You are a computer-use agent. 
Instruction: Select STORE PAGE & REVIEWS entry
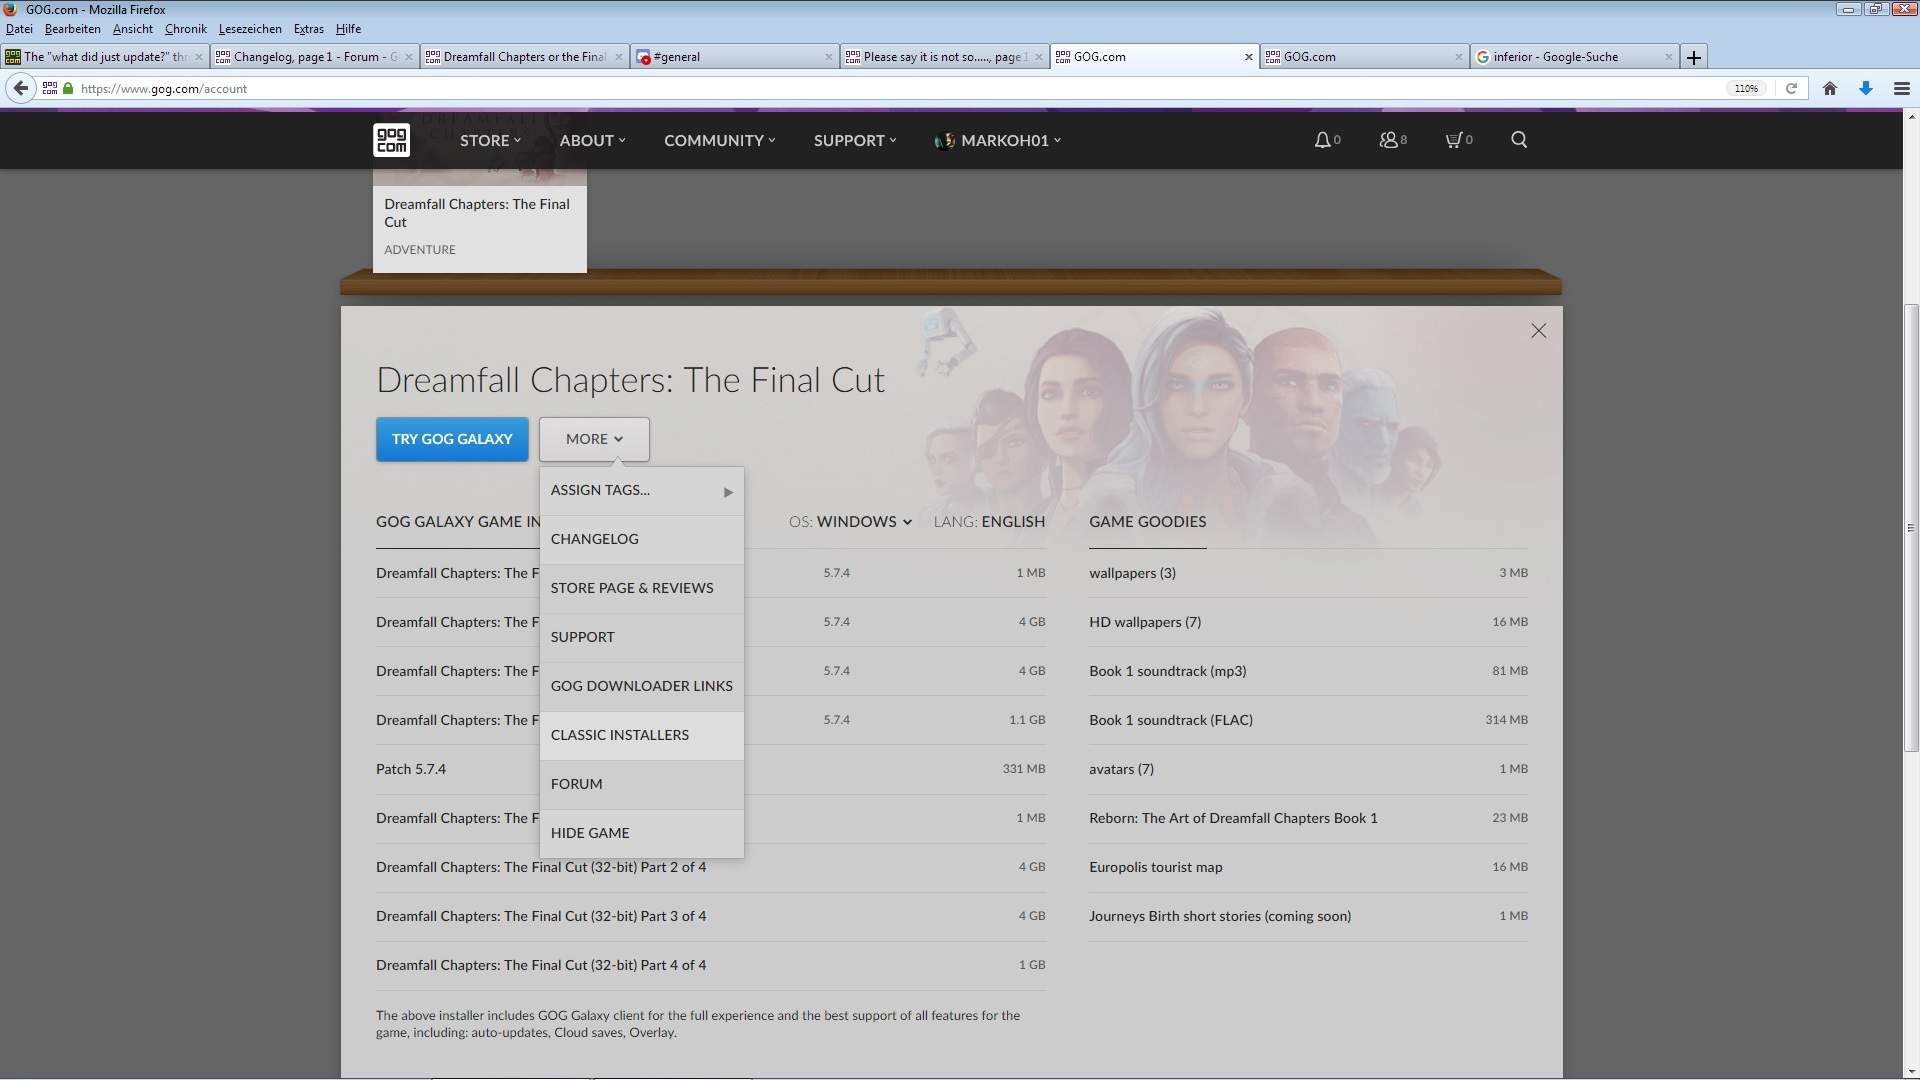[x=641, y=588]
